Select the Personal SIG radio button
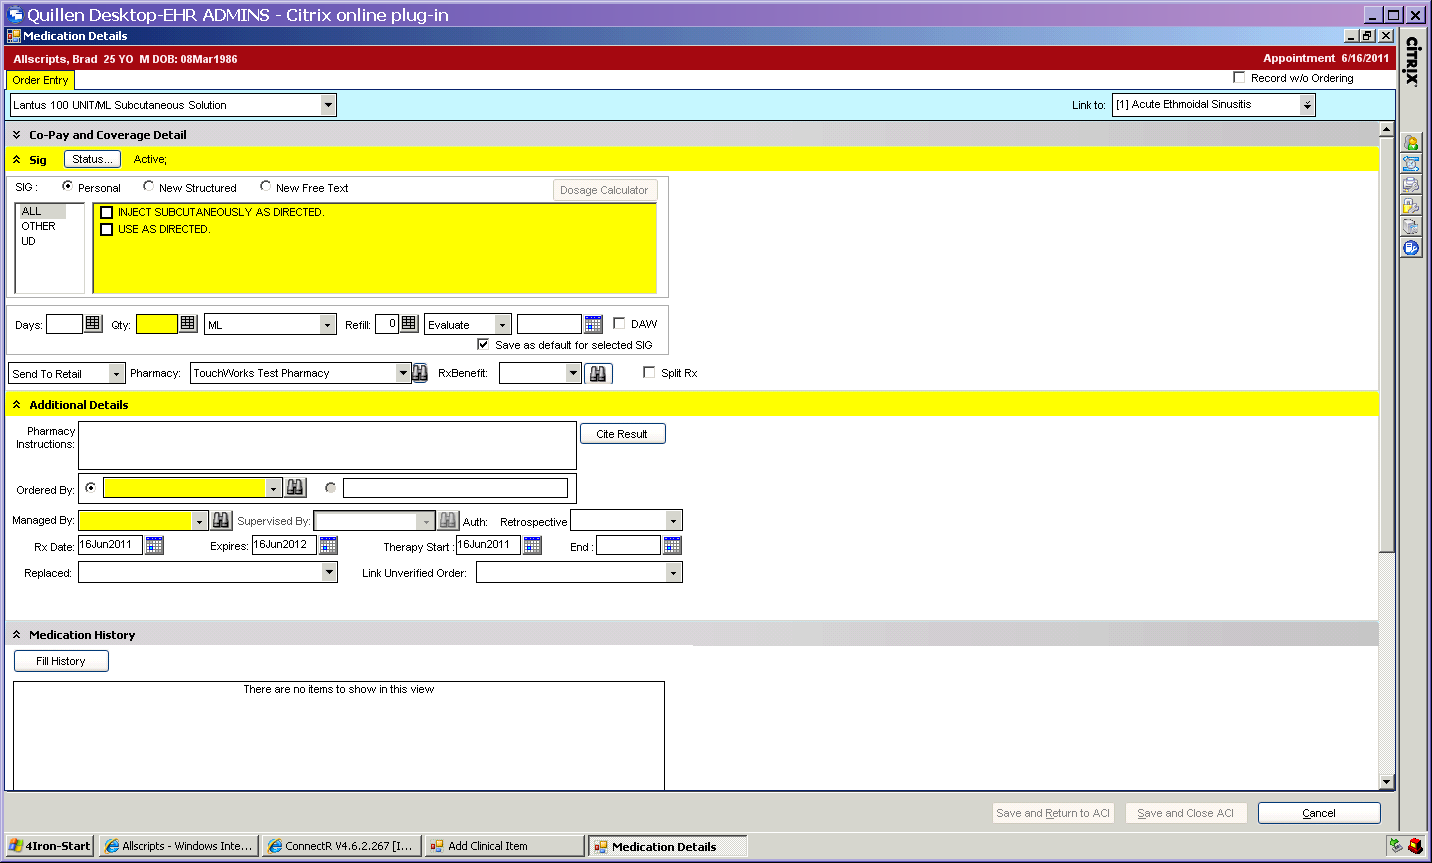This screenshot has width=1432, height=863. click(67, 186)
